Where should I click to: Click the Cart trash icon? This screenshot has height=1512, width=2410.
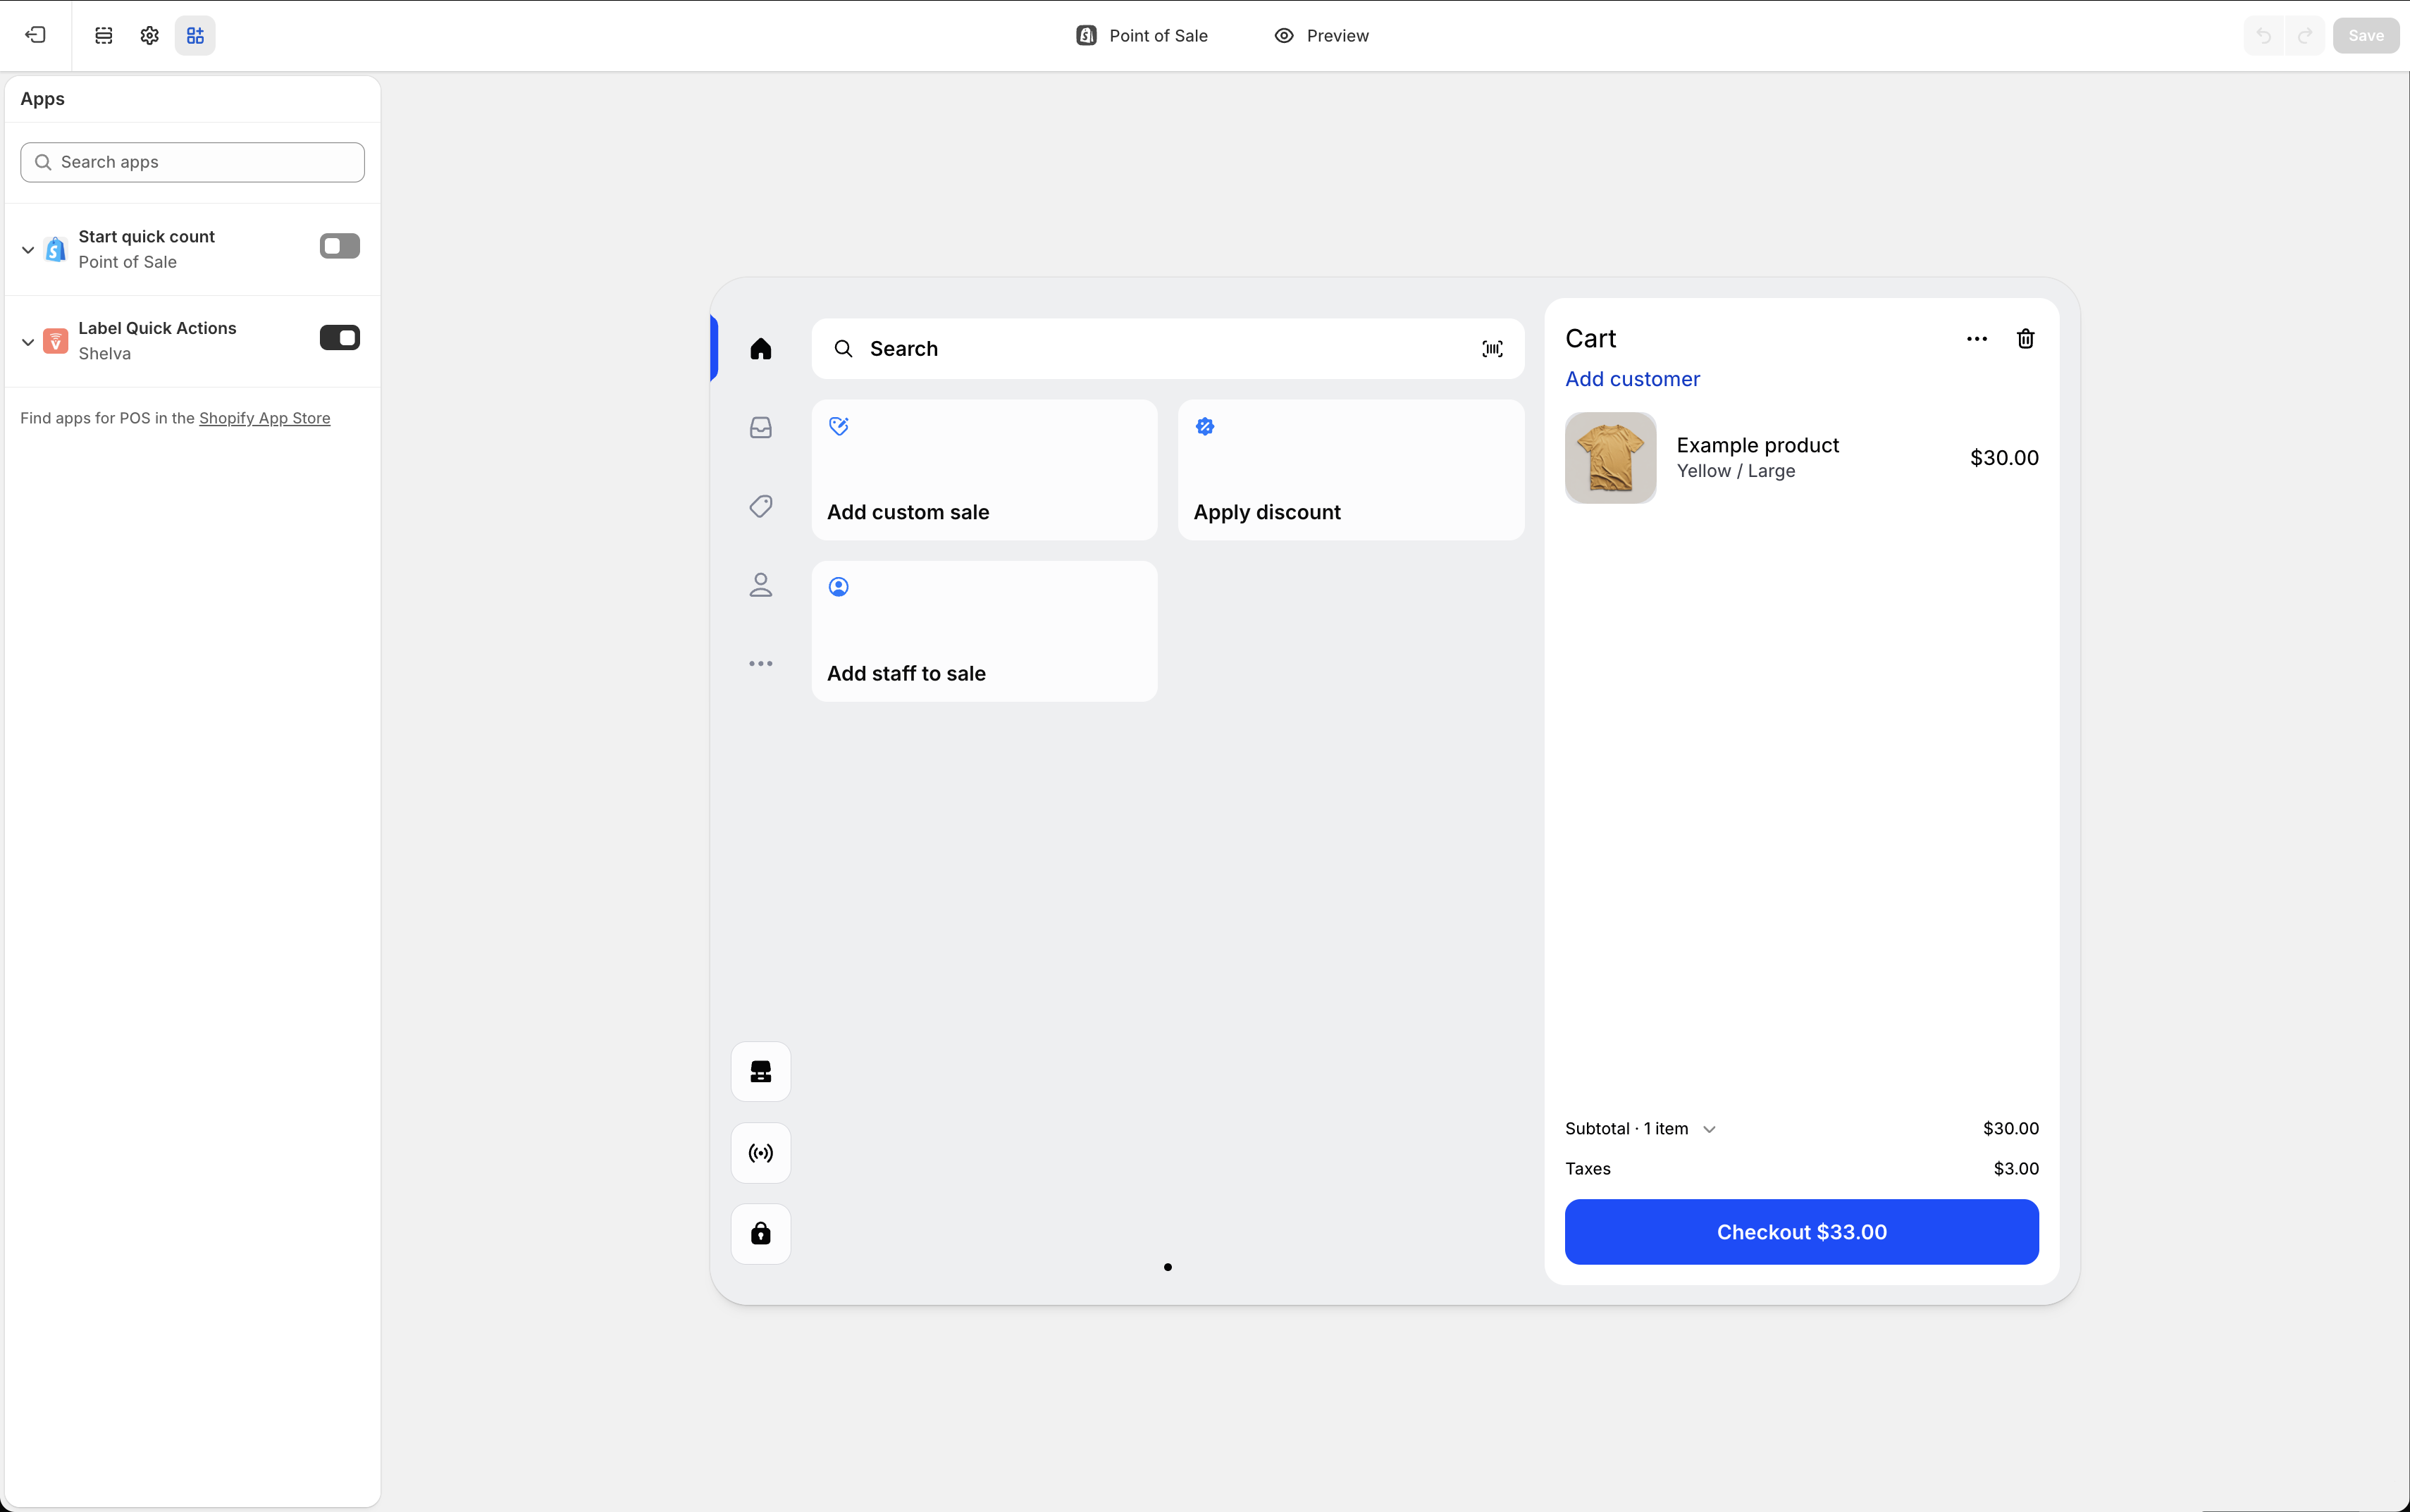(2026, 339)
